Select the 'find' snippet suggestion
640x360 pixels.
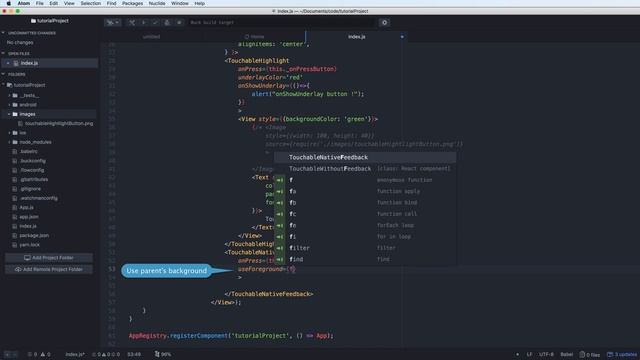click(365, 259)
